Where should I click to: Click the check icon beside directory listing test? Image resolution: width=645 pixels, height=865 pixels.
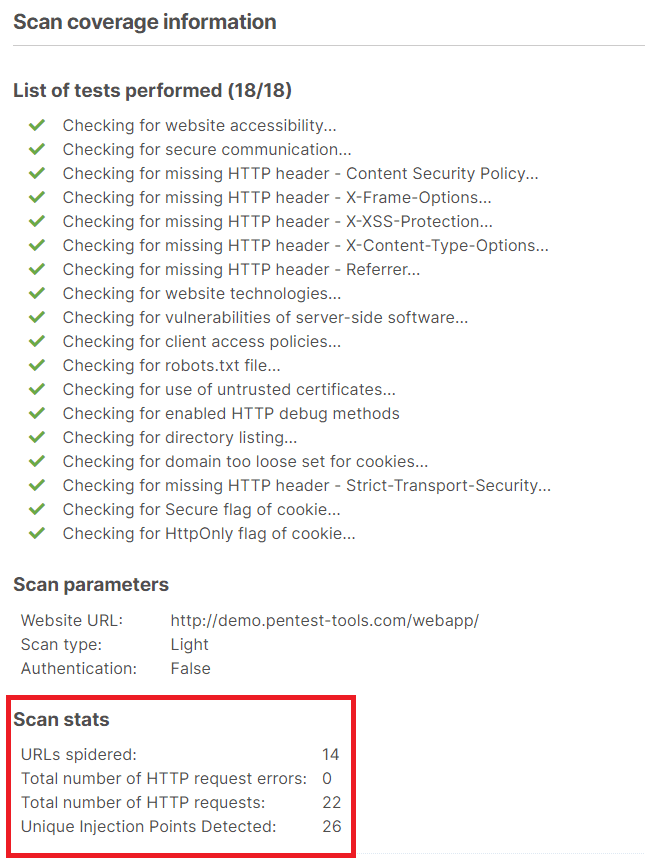point(37,437)
